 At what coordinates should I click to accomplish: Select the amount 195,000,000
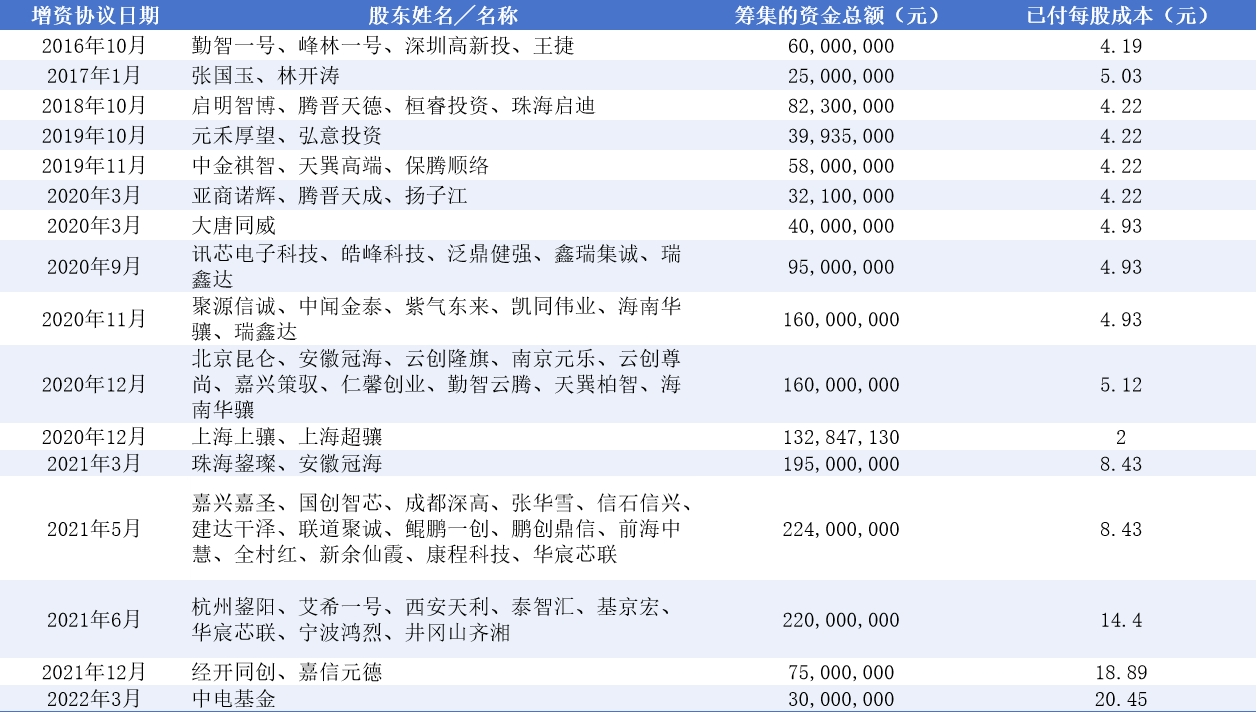click(841, 464)
